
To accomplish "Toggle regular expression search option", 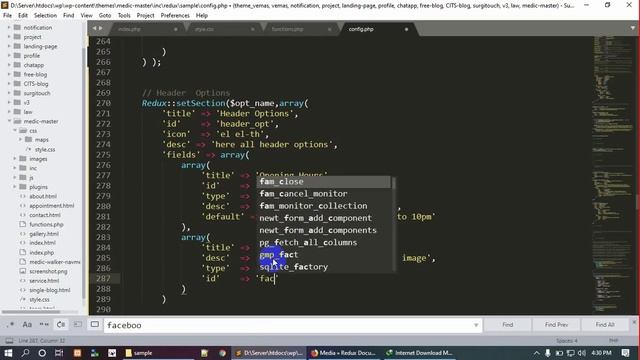I will pos(11,325).
